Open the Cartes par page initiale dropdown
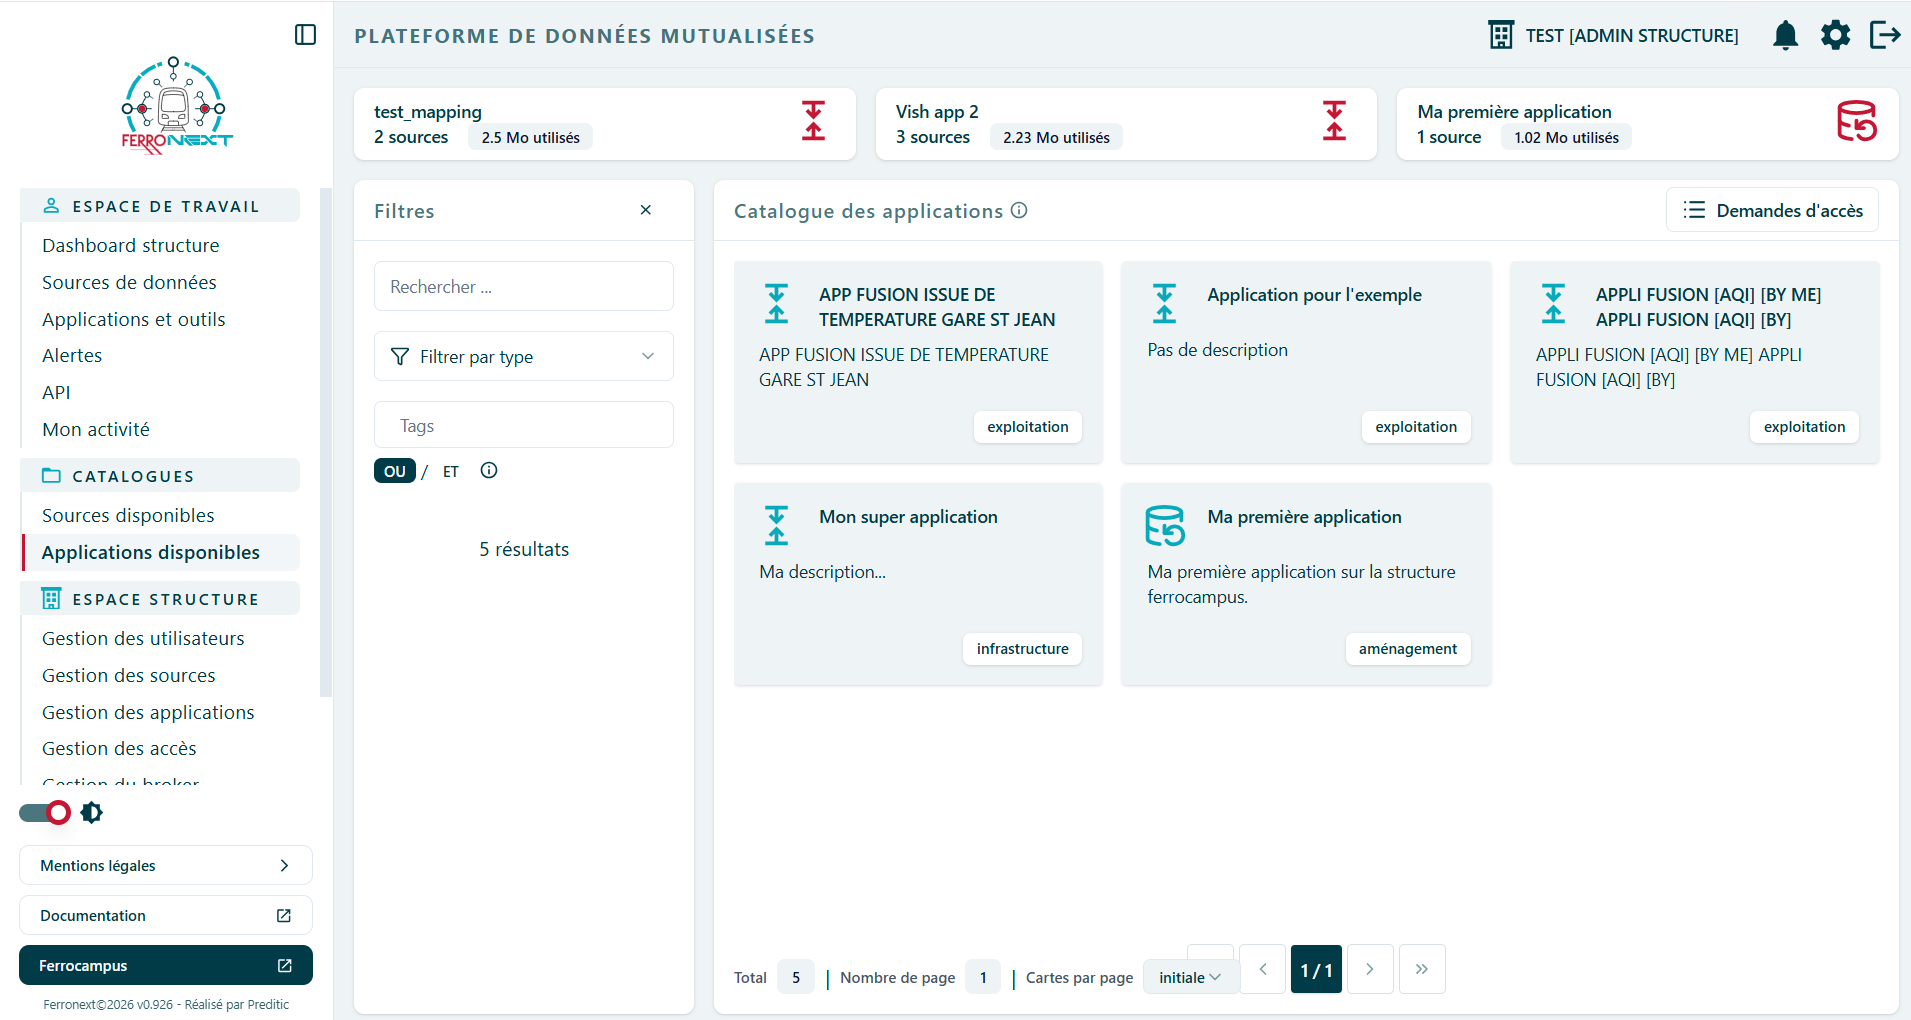 [1190, 977]
